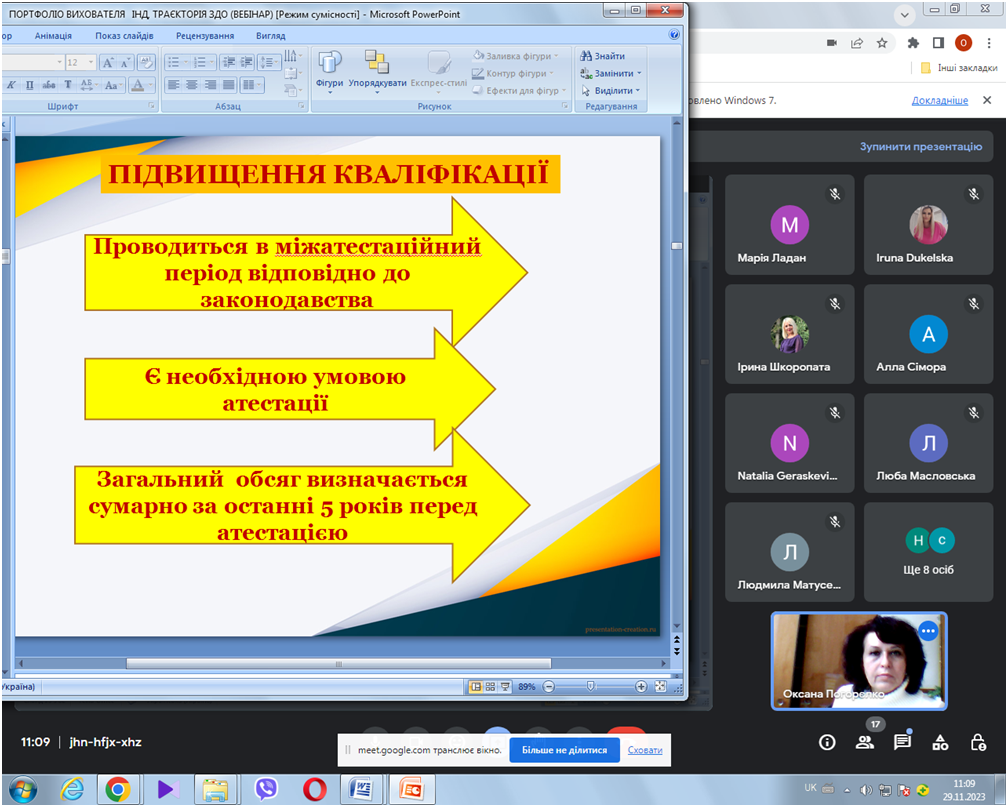Image resolution: width=1008 pixels, height=807 pixels.
Task: Open Chrome share page icon
Action: point(856,43)
